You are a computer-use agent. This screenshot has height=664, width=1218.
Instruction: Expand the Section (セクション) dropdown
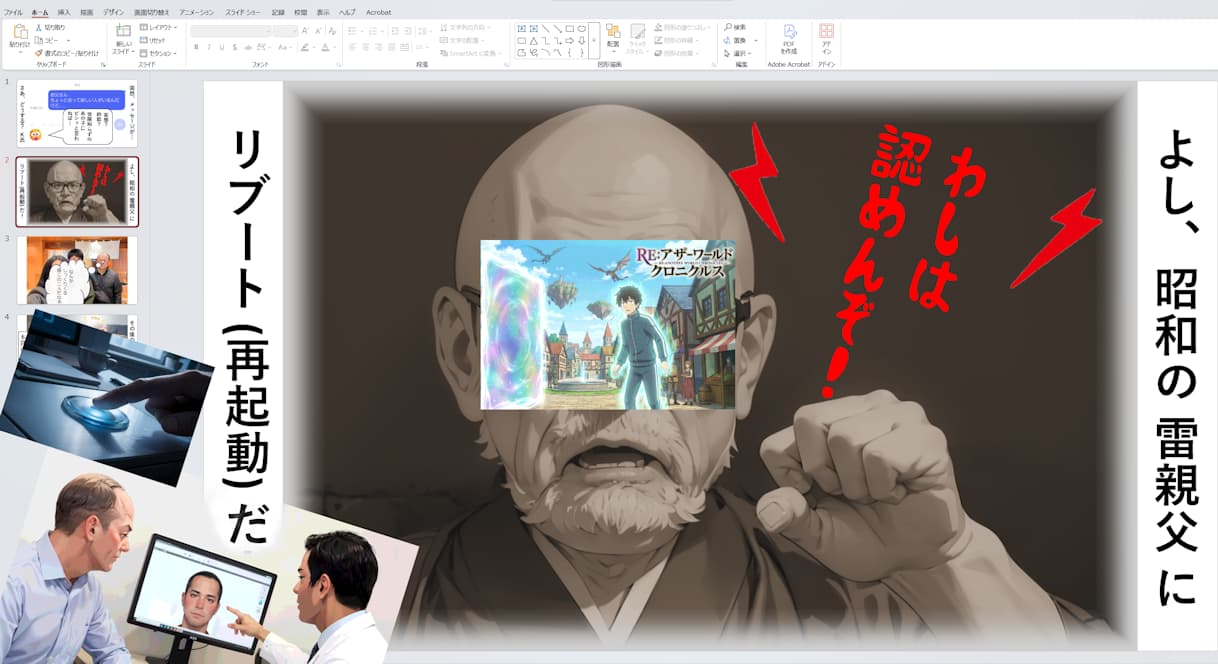click(160, 53)
